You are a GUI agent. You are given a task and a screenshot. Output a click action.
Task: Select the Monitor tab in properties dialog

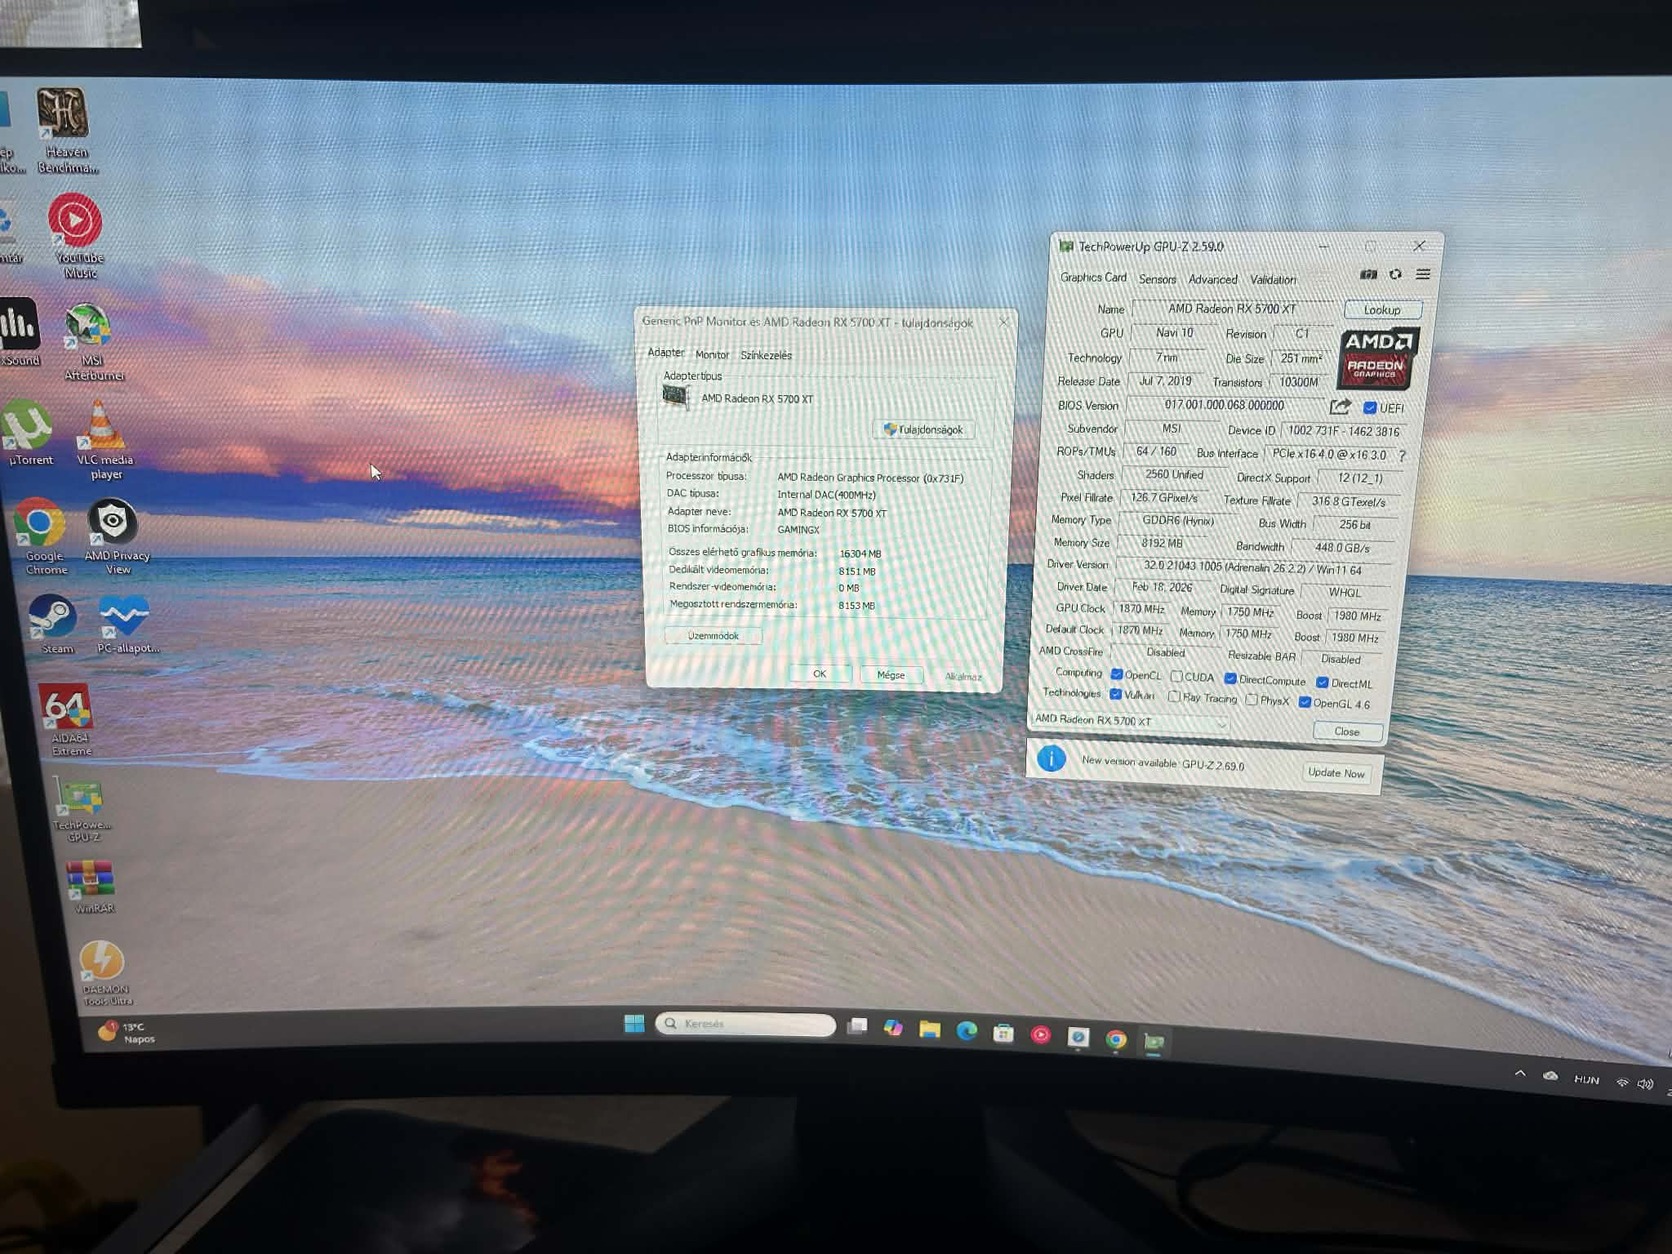[712, 354]
